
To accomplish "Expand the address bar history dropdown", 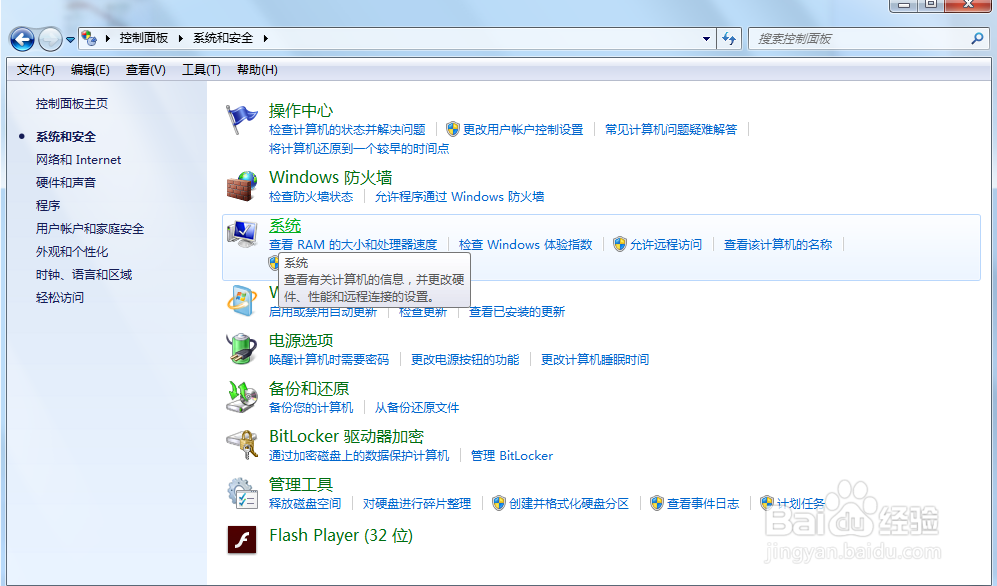I will click(706, 39).
